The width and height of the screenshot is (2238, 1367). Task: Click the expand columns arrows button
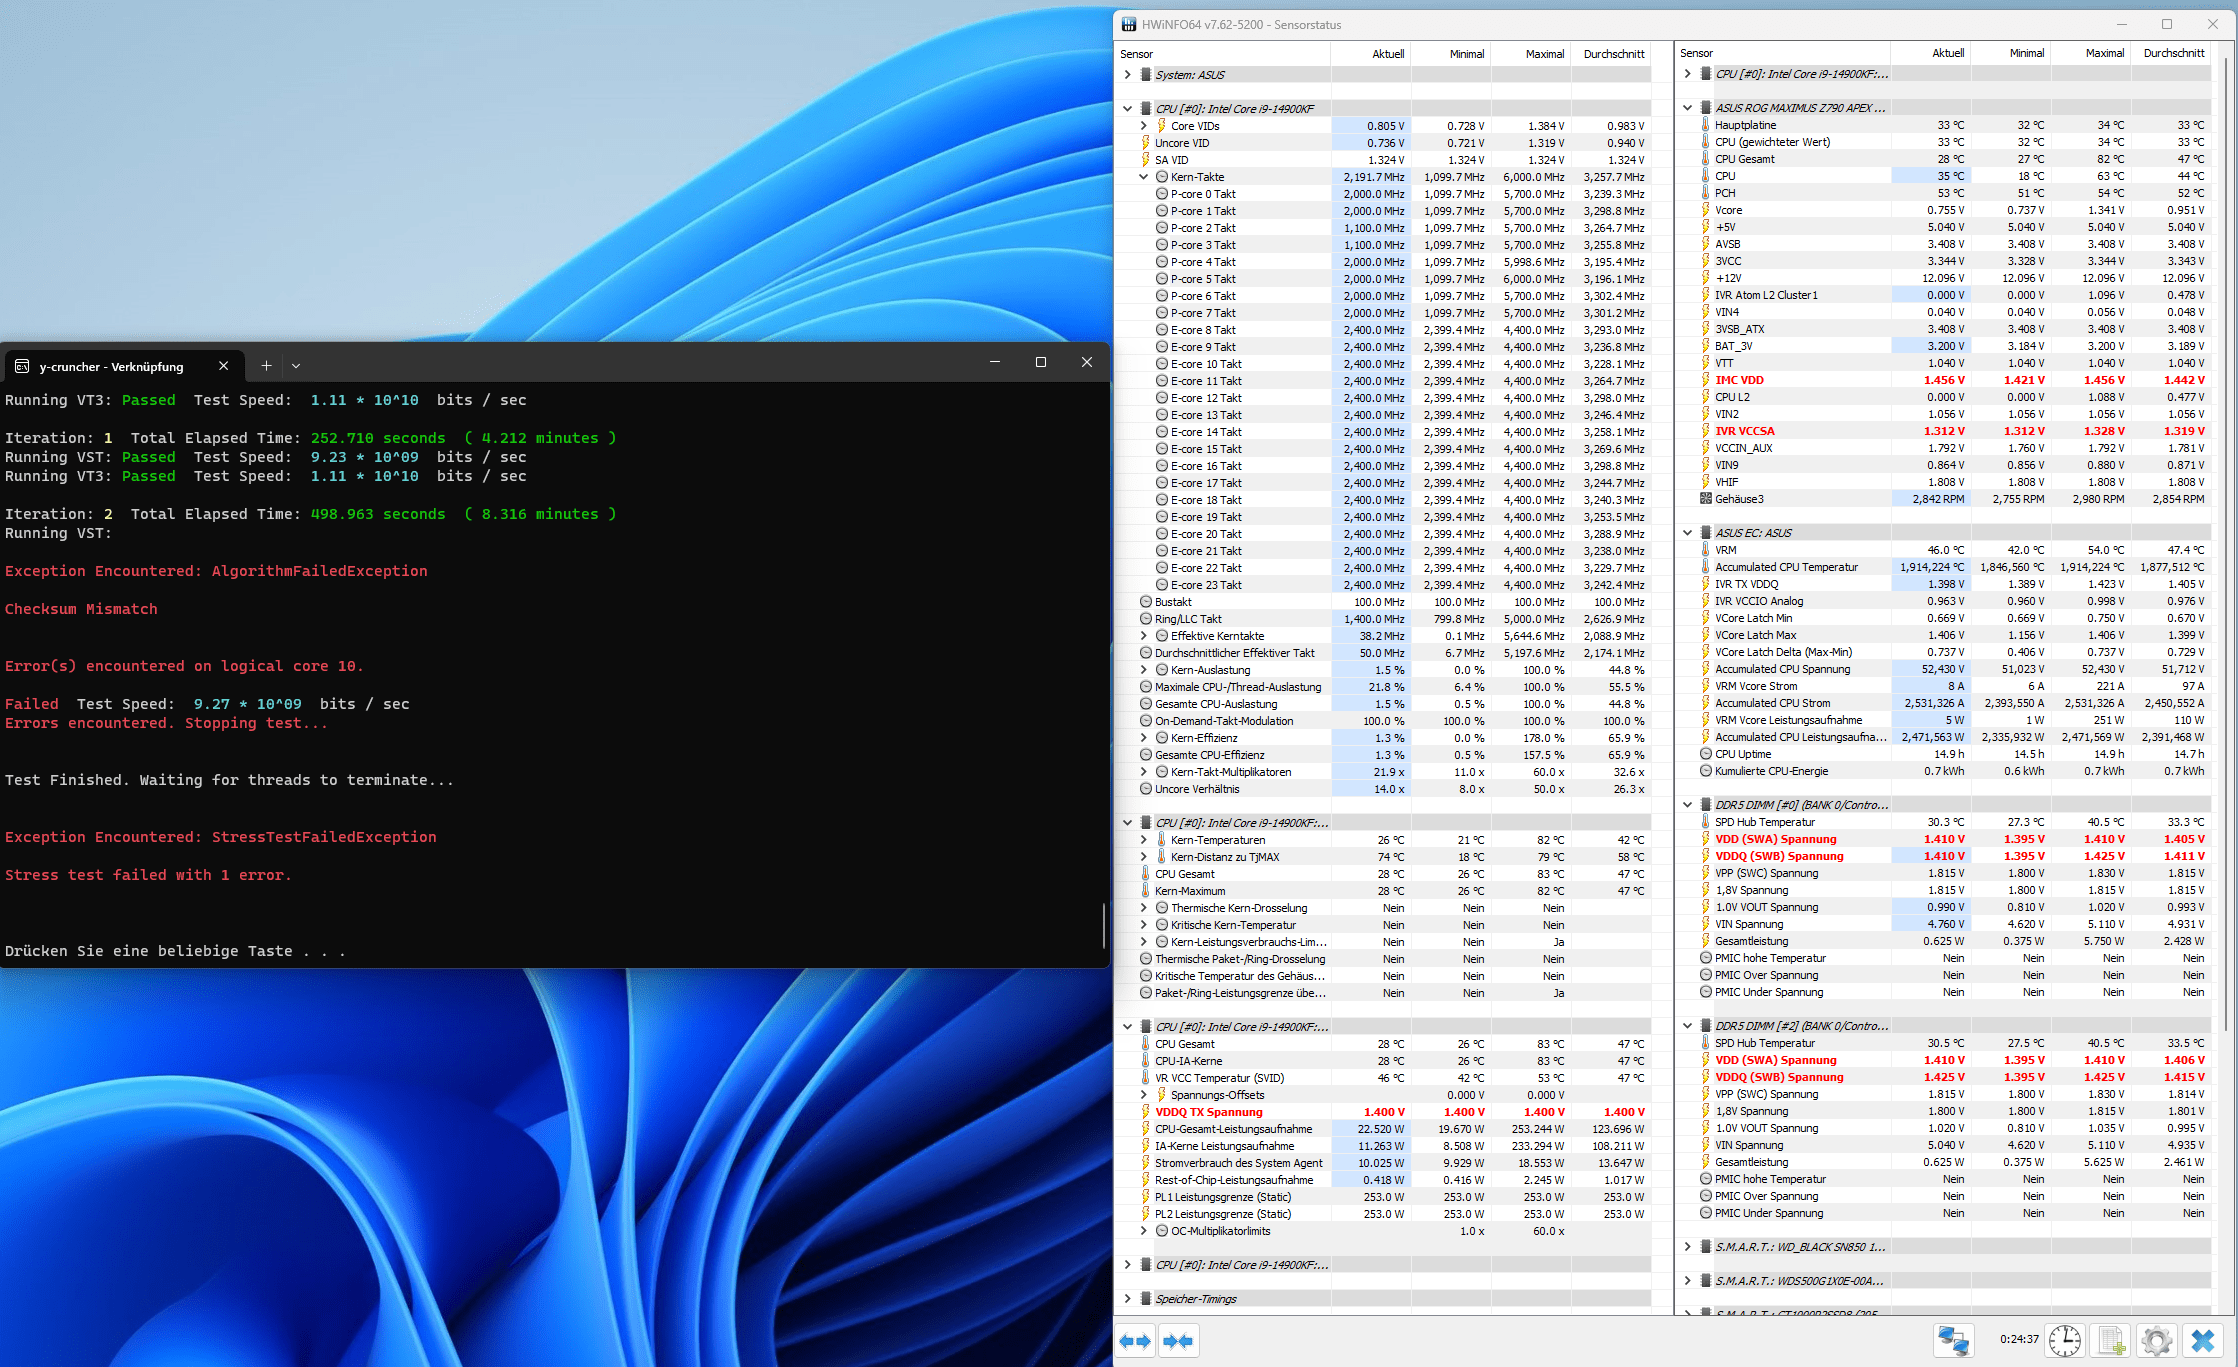1135,1341
